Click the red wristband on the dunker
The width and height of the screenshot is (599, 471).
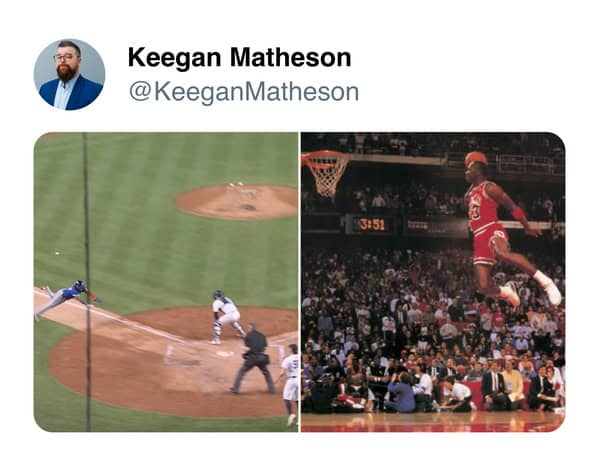(x=518, y=214)
